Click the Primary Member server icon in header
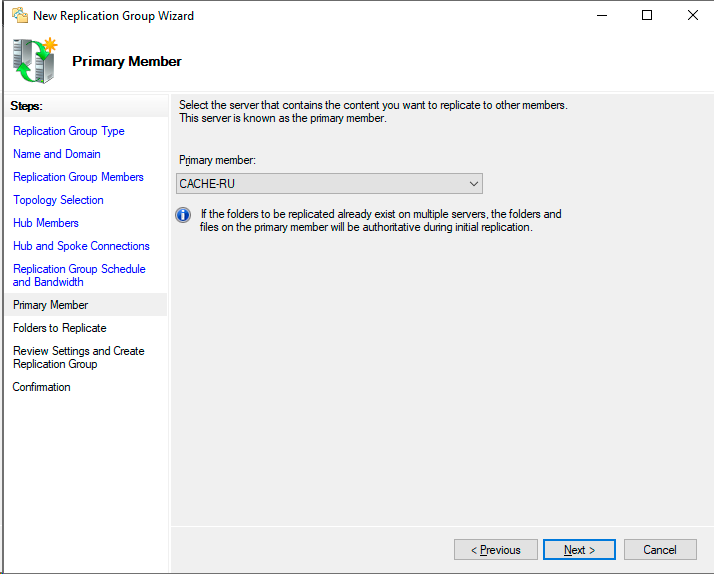Image resolution: width=714 pixels, height=574 pixels. point(35,61)
